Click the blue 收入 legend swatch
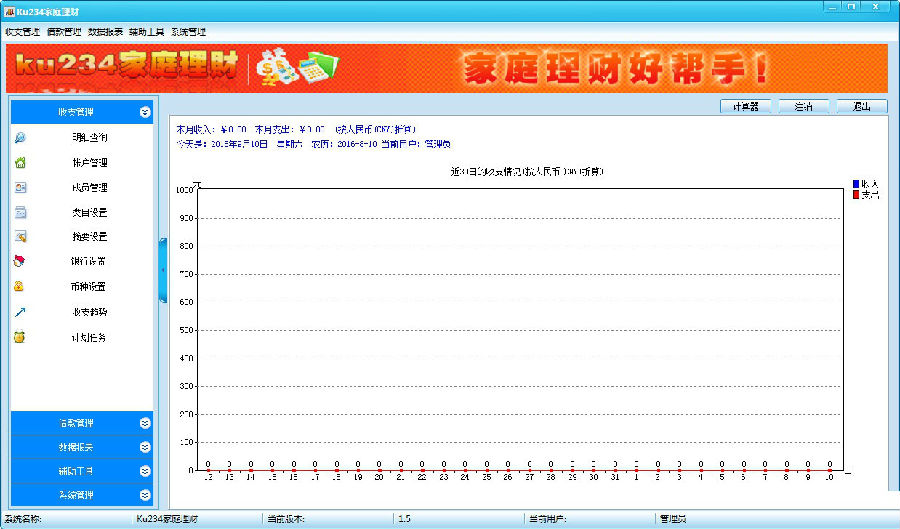 [x=856, y=184]
